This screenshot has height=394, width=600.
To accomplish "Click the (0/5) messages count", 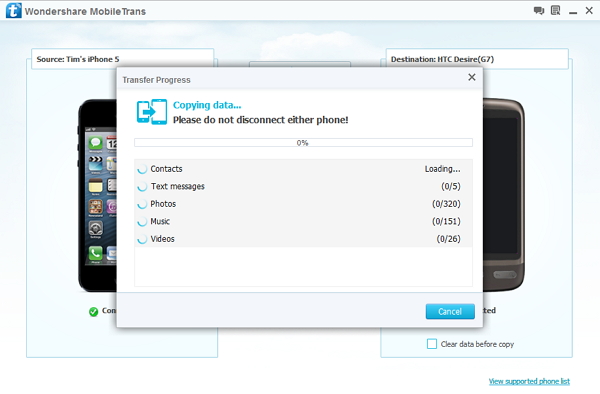I will tap(451, 186).
